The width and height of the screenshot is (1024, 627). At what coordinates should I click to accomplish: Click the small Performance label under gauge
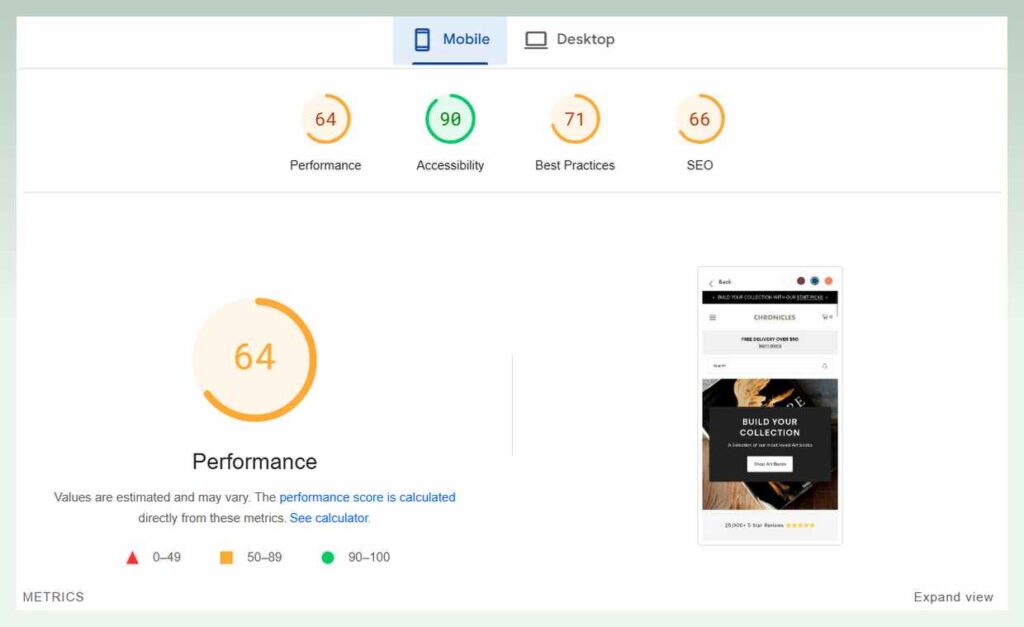[325, 165]
